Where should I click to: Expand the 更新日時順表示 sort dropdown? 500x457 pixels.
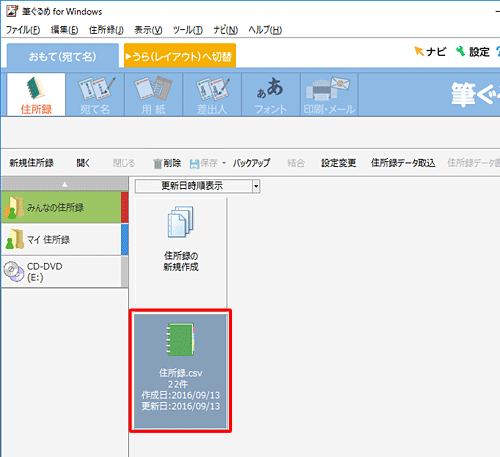[x=256, y=186]
